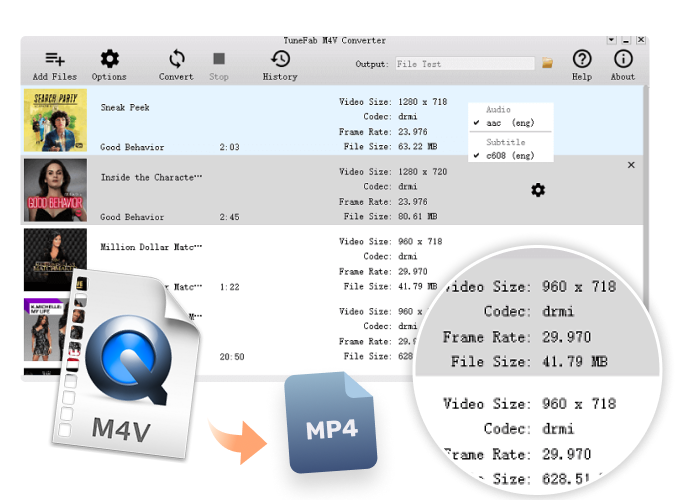The image size is (678, 500).
Task: Click the History label
Action: pos(280,77)
